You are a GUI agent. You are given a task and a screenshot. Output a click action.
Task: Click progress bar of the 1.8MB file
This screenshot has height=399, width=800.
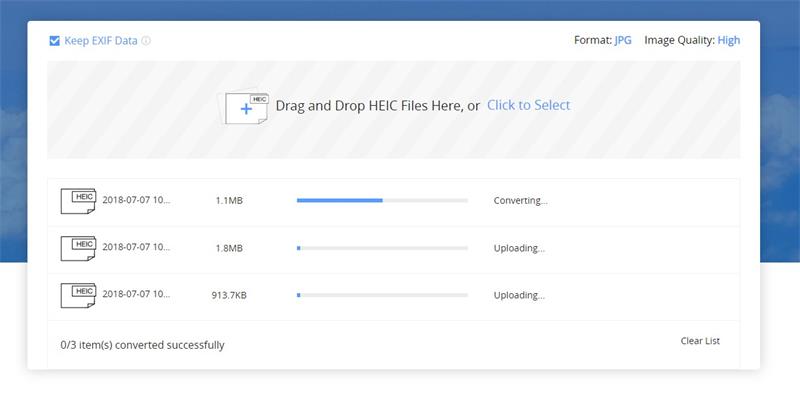point(382,248)
